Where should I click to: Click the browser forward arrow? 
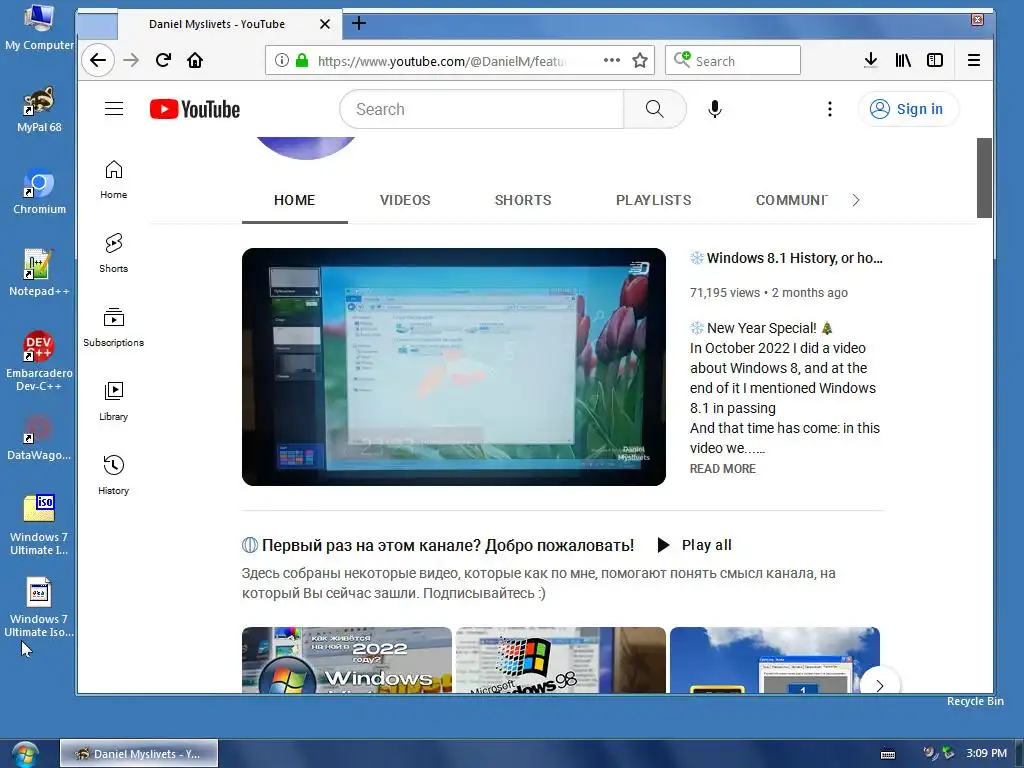click(131, 61)
